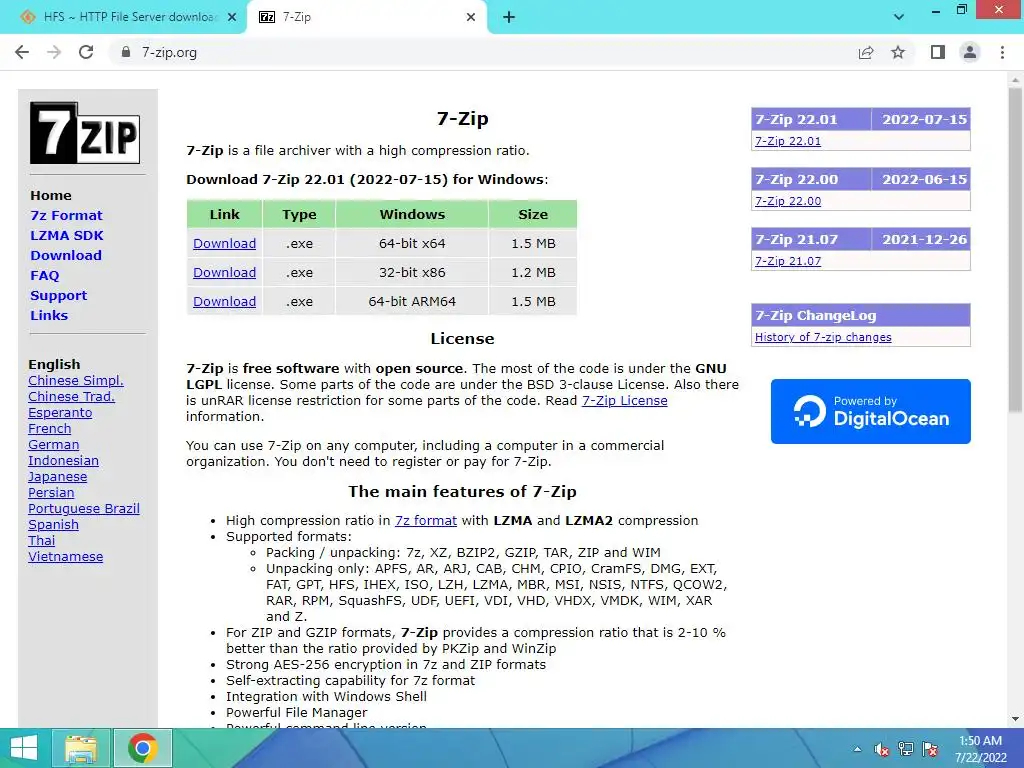1024x768 pixels.
Task: Switch language to Indonesian
Action: [x=63, y=460]
